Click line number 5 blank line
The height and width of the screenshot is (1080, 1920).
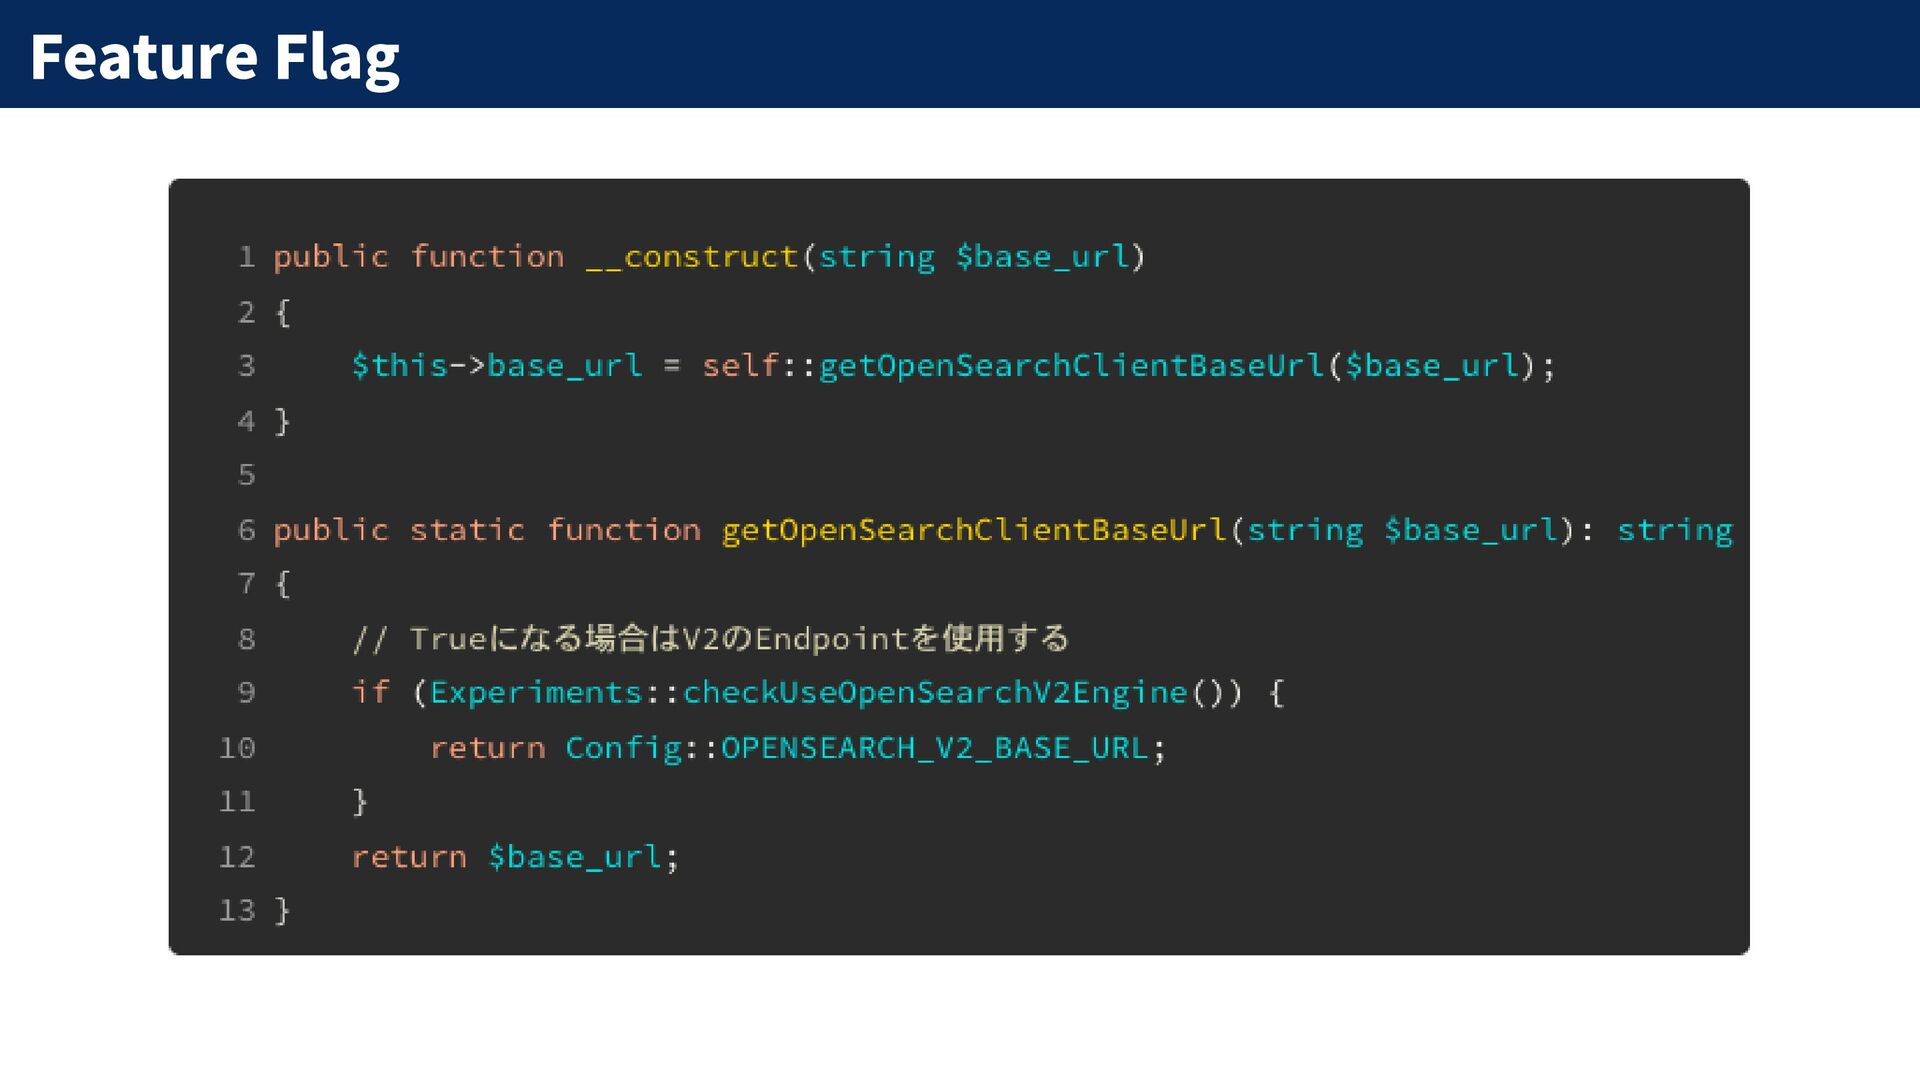246,475
